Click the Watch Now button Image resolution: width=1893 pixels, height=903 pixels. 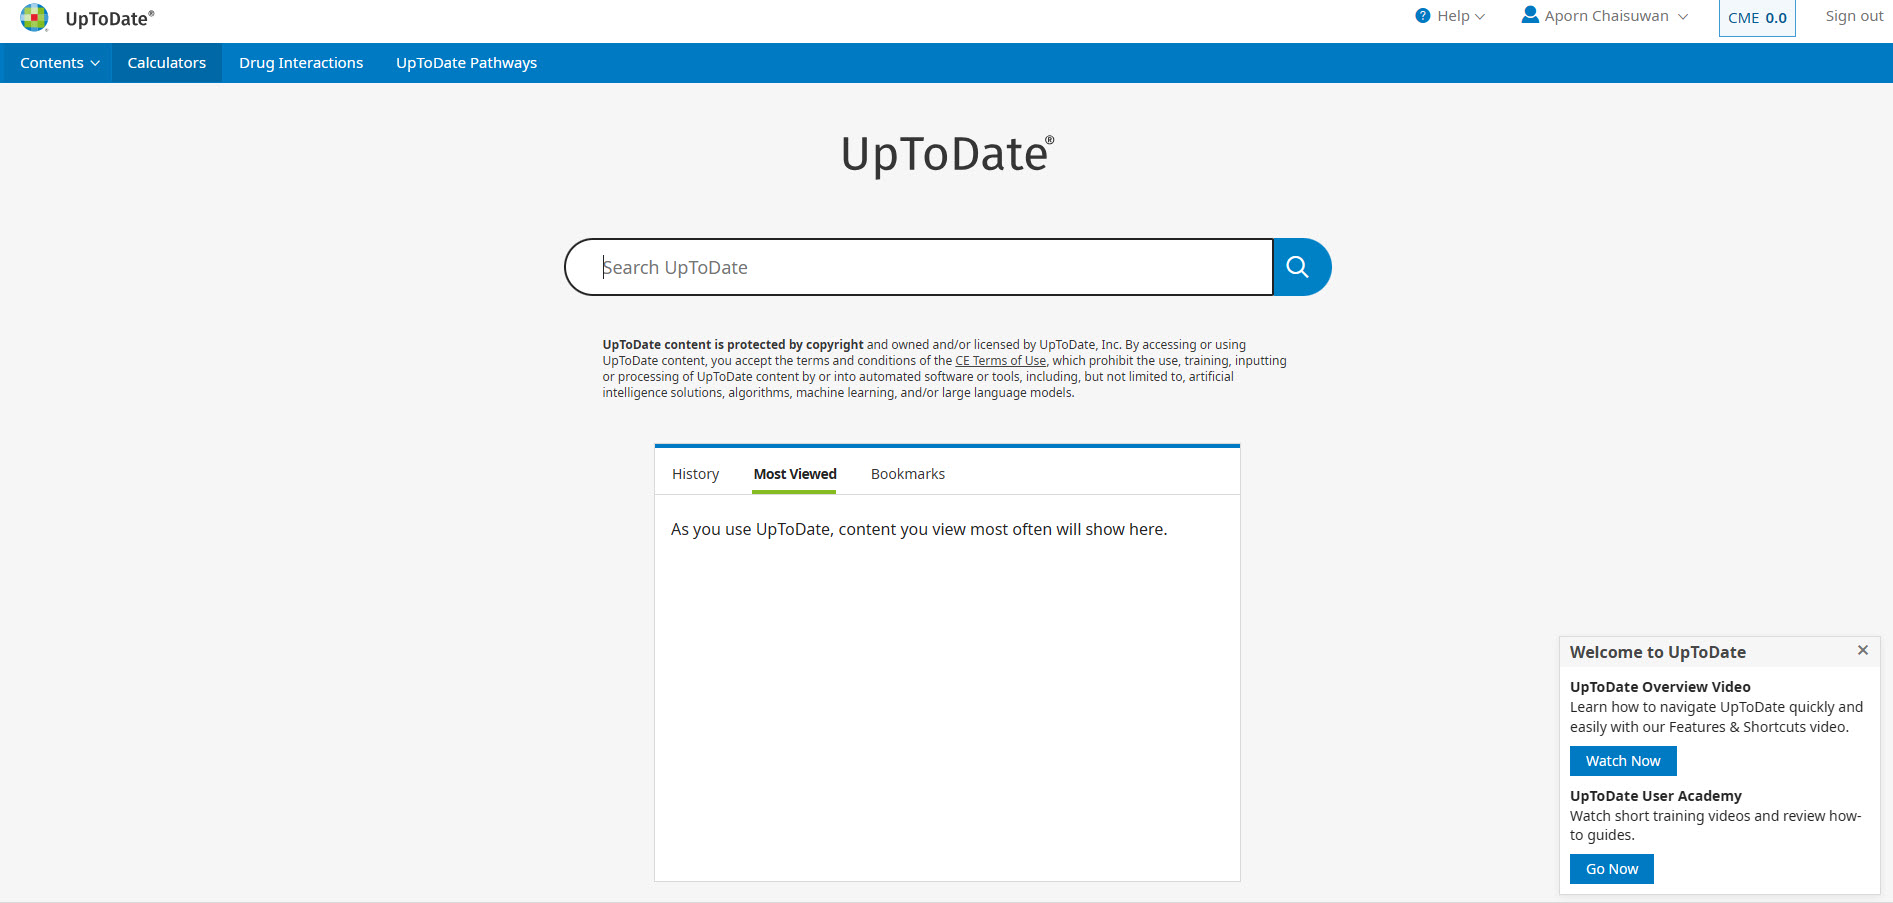coord(1623,761)
